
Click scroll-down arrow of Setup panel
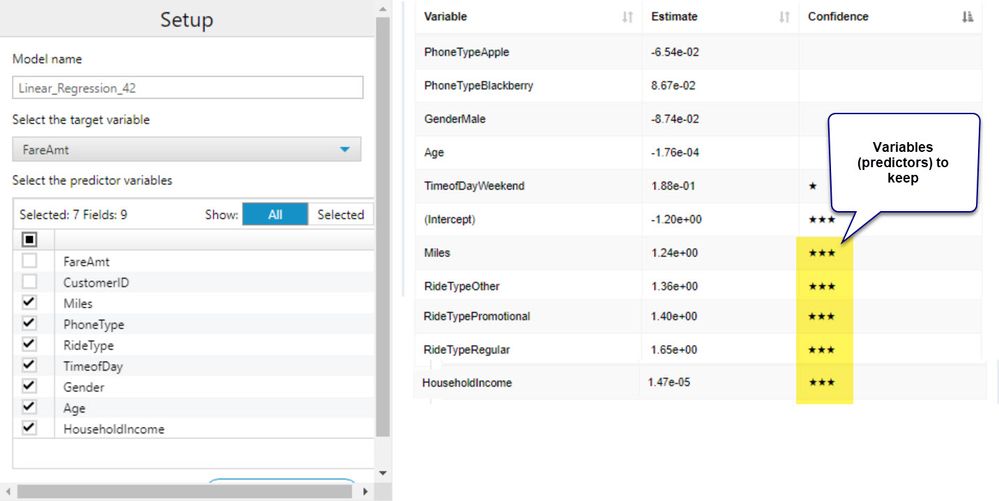382,473
